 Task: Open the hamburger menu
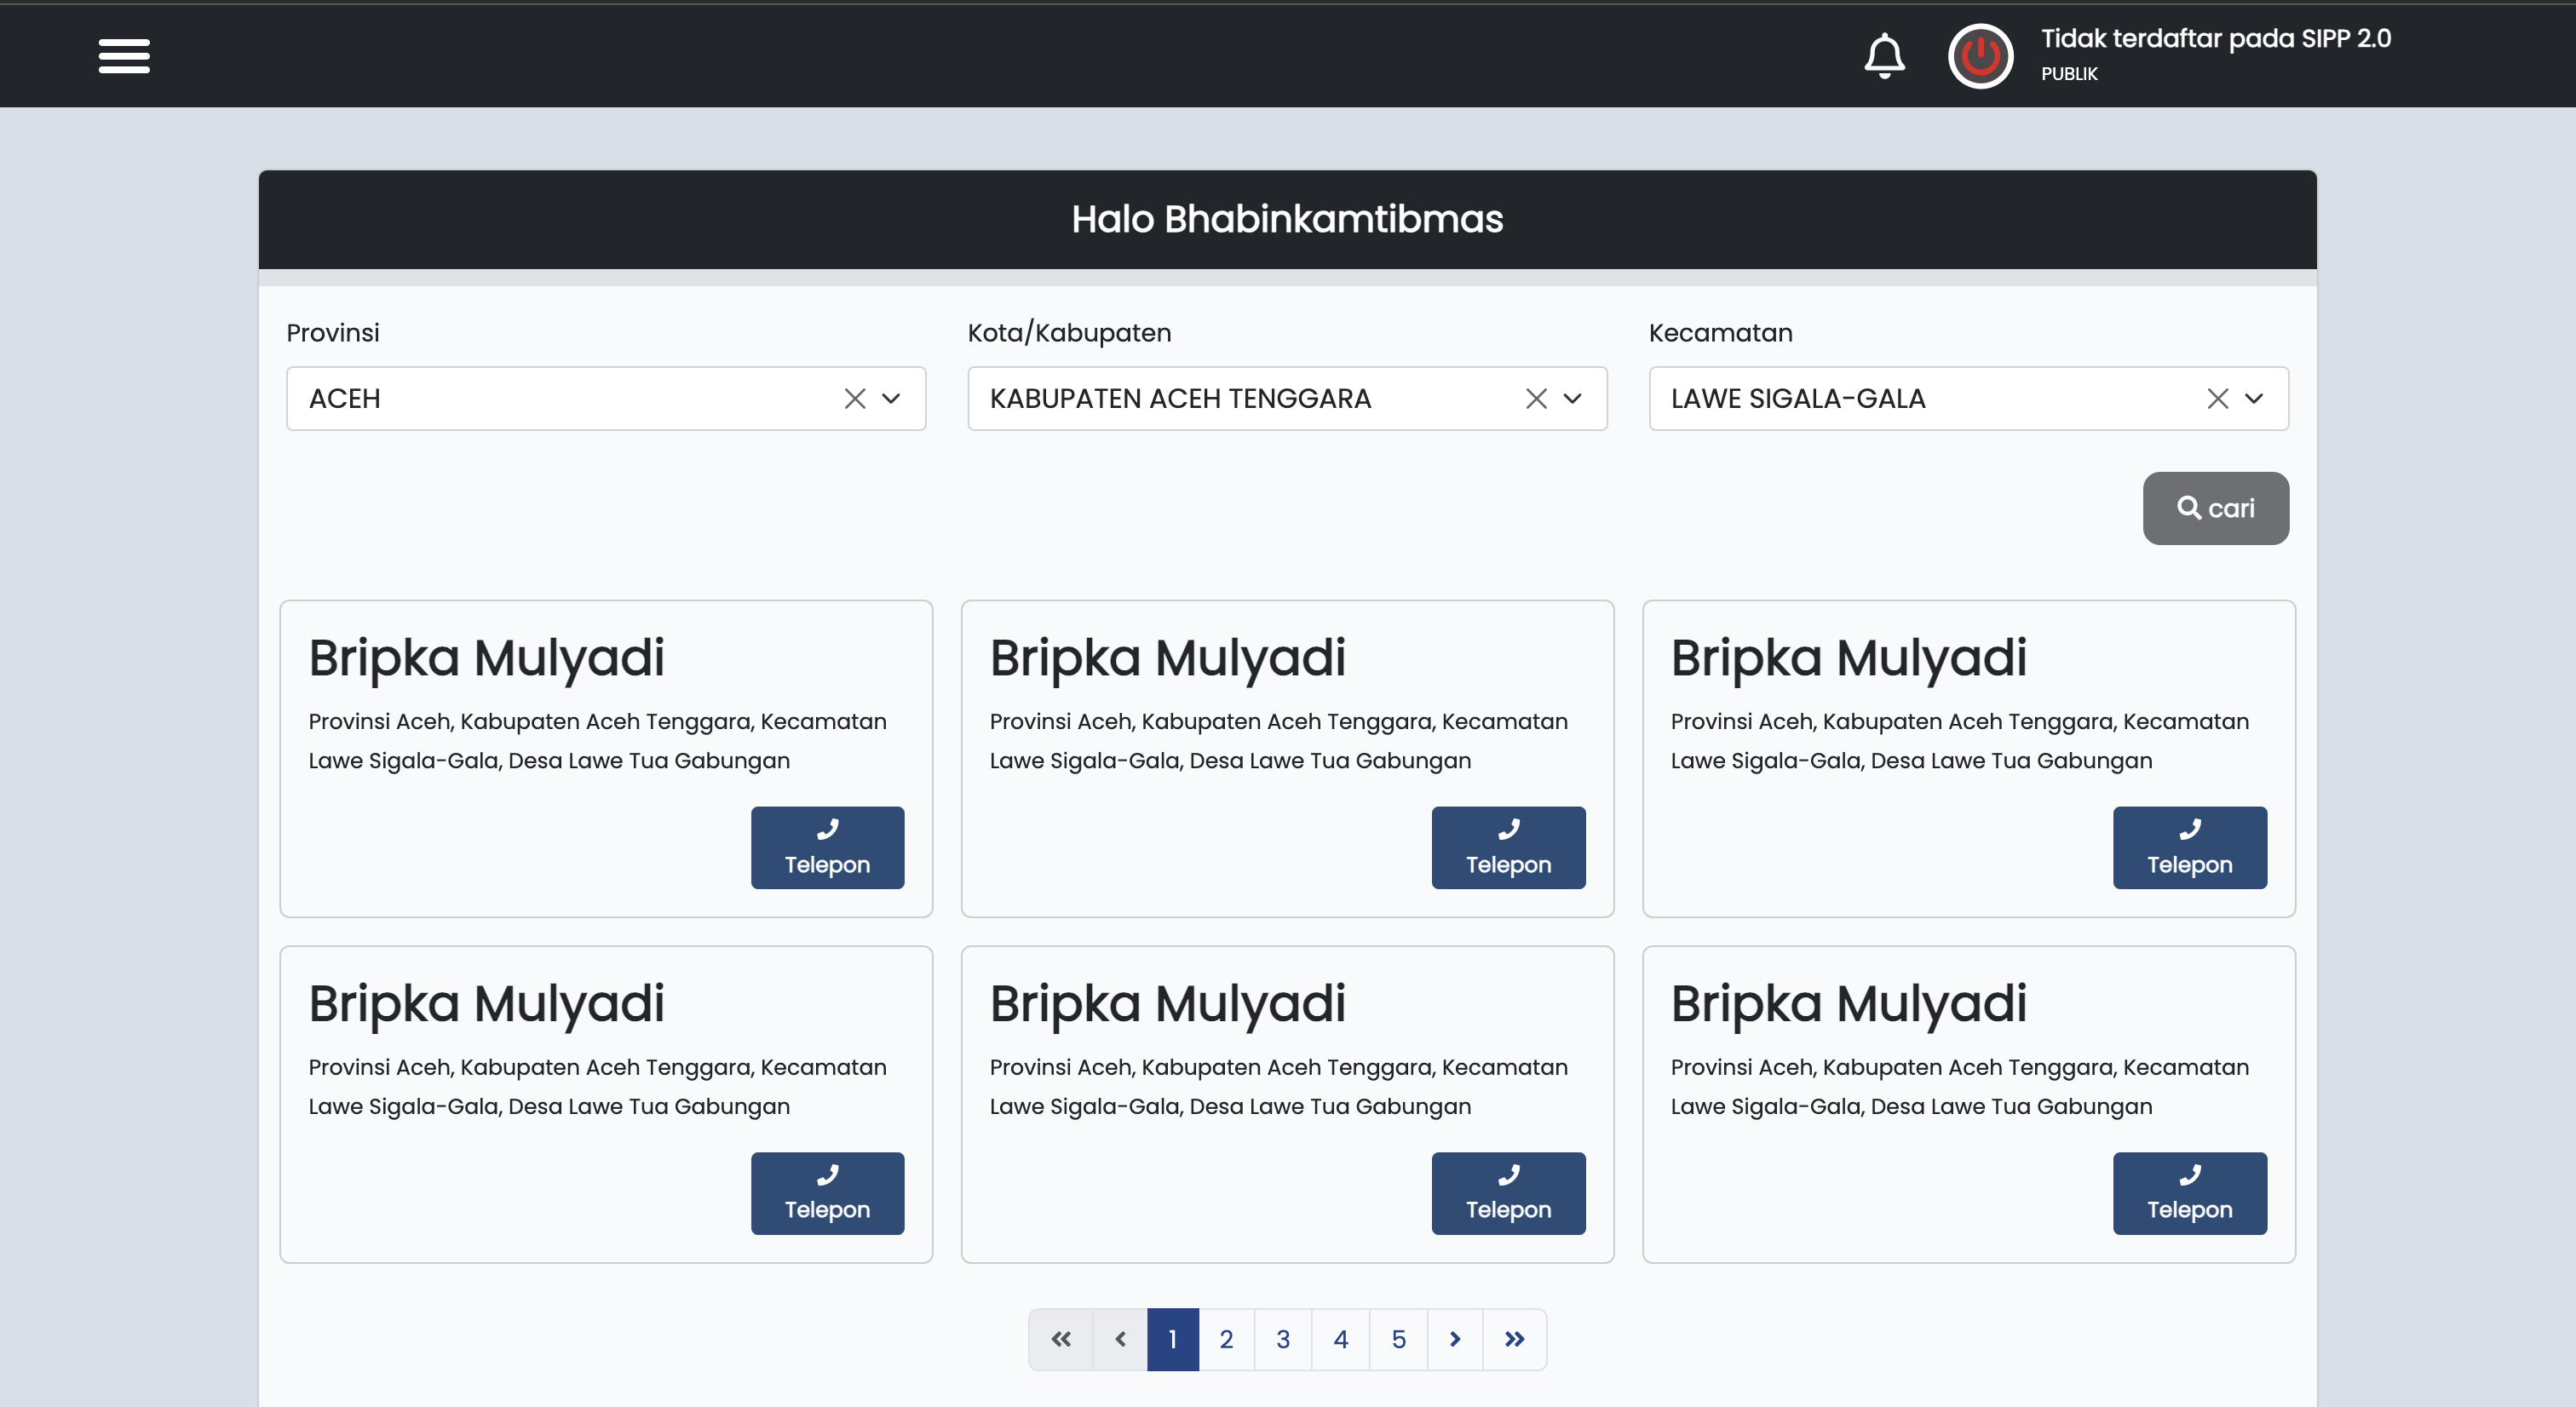(124, 56)
